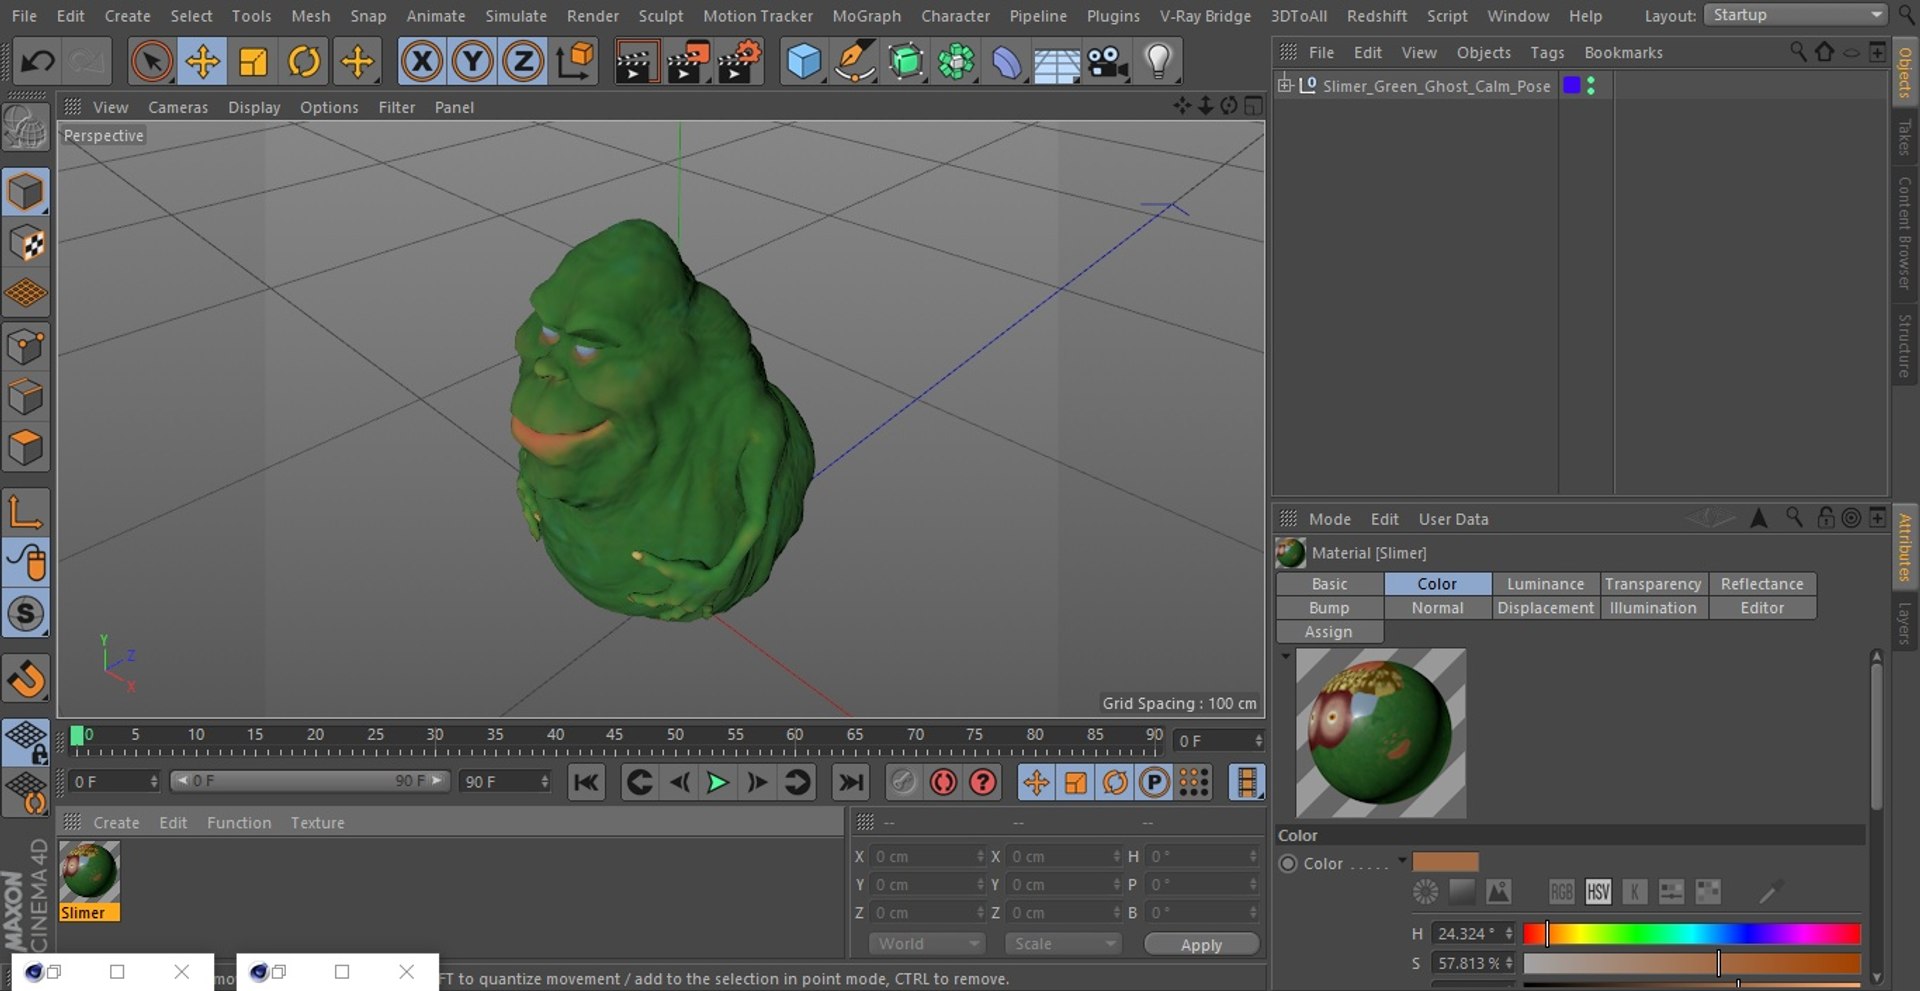Screen dimensions: 1920x991
Task: Click the Spline Pen tool icon
Action: pos(855,62)
